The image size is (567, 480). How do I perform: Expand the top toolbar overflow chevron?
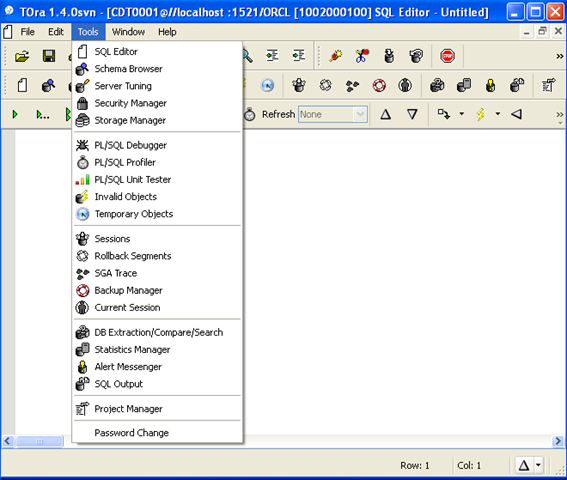[x=559, y=56]
